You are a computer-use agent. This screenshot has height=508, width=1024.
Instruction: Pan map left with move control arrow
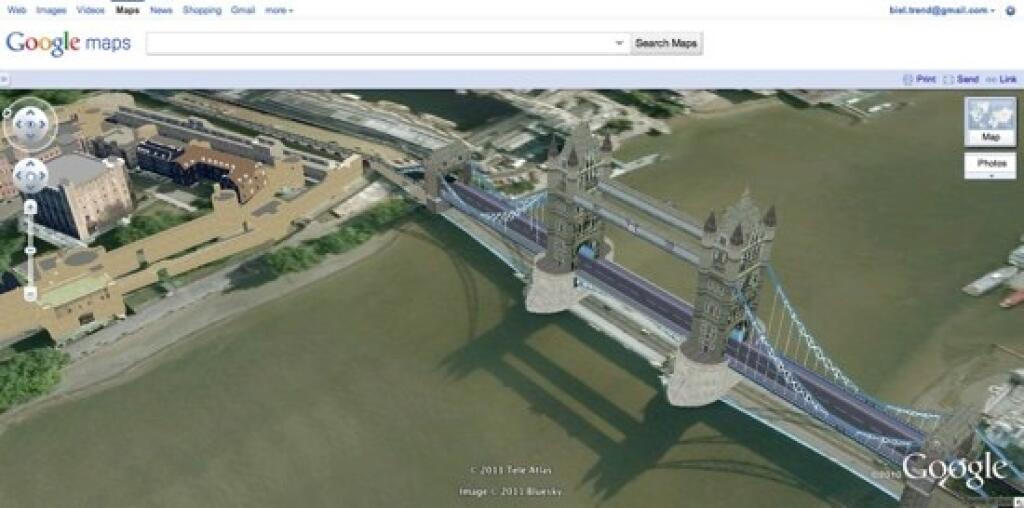click(x=19, y=175)
